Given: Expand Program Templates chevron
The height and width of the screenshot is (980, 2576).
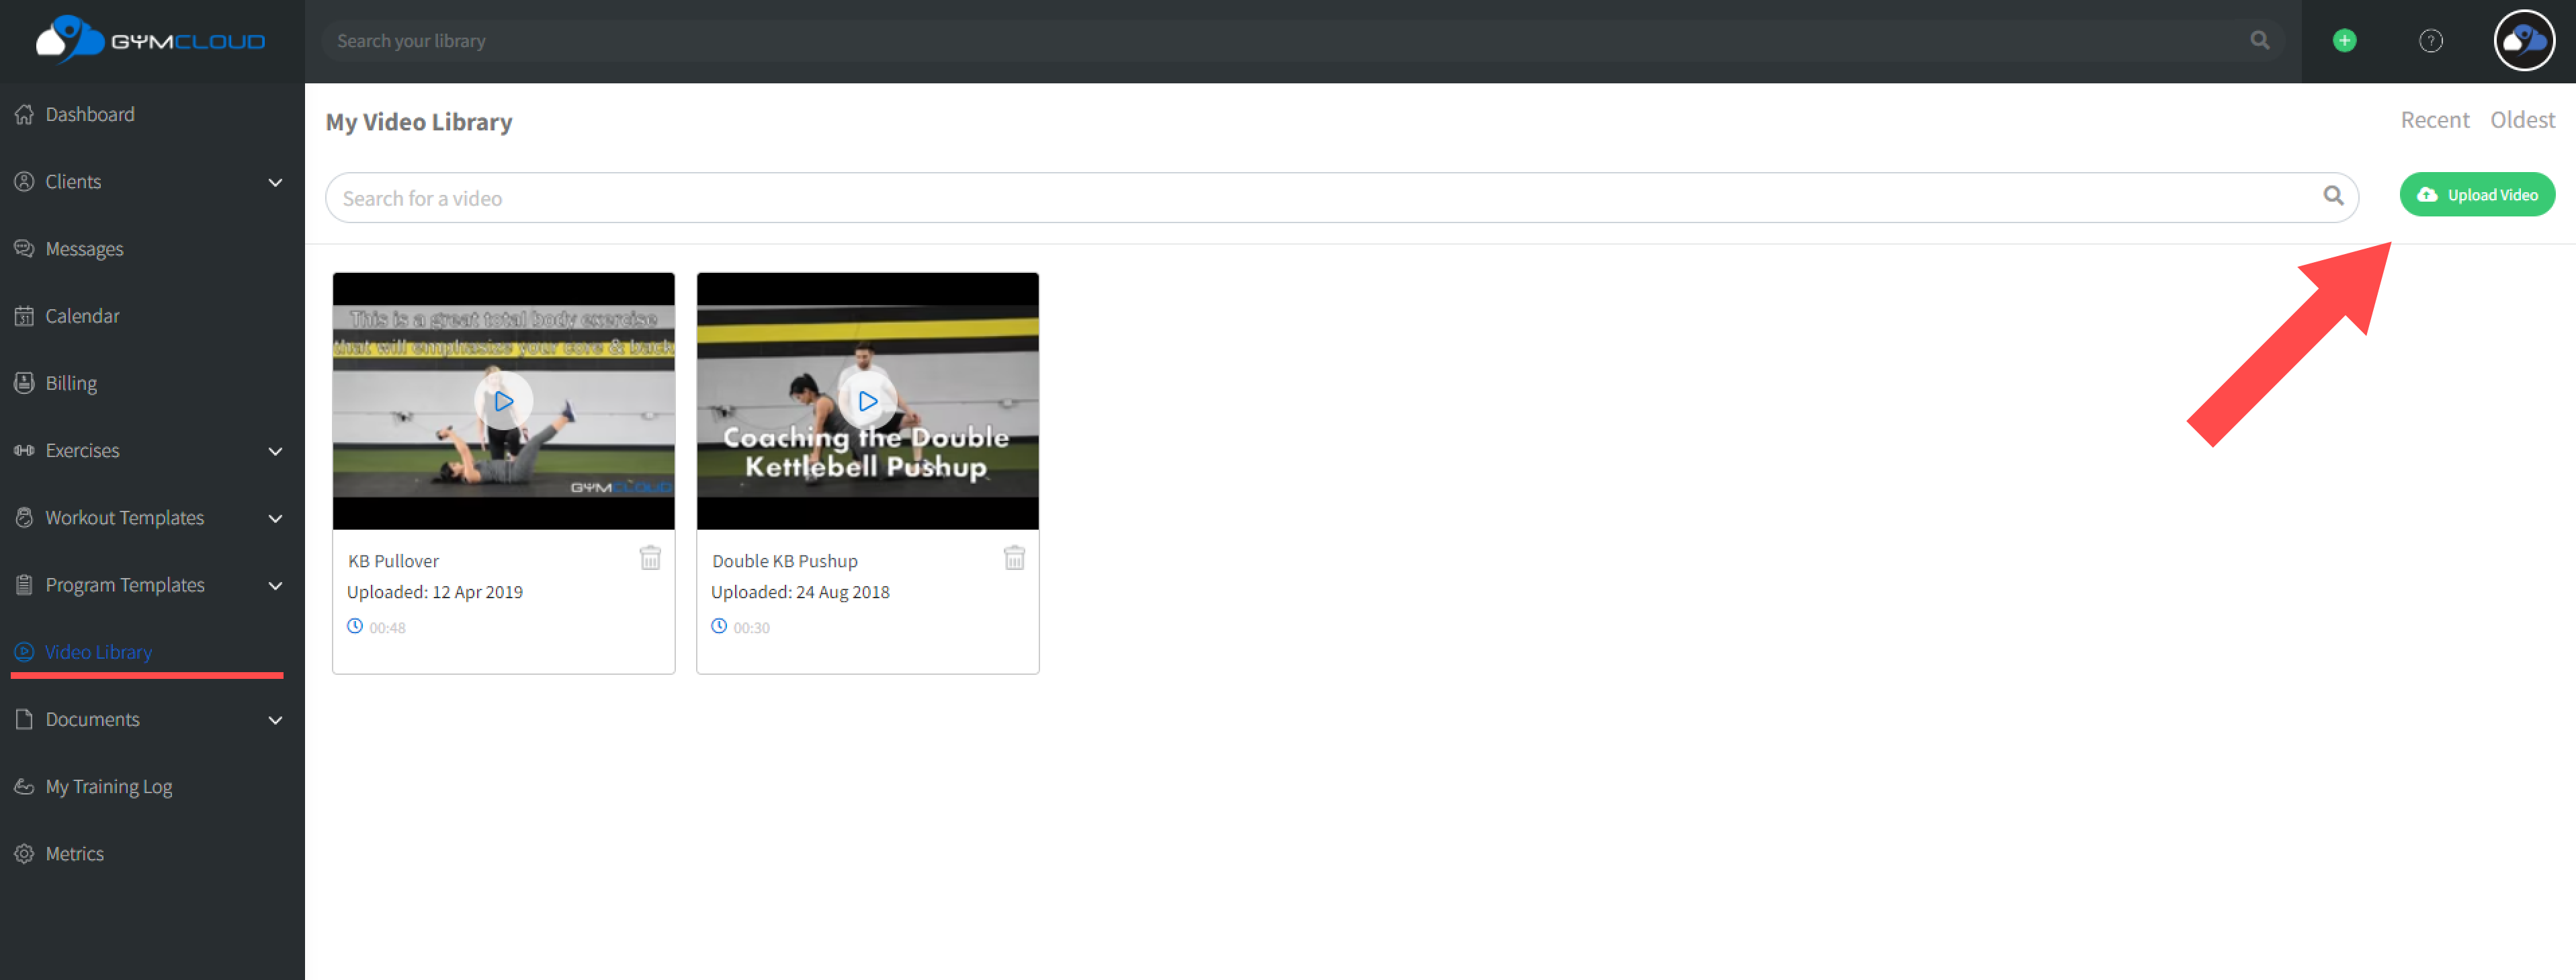Looking at the screenshot, I should [x=275, y=586].
